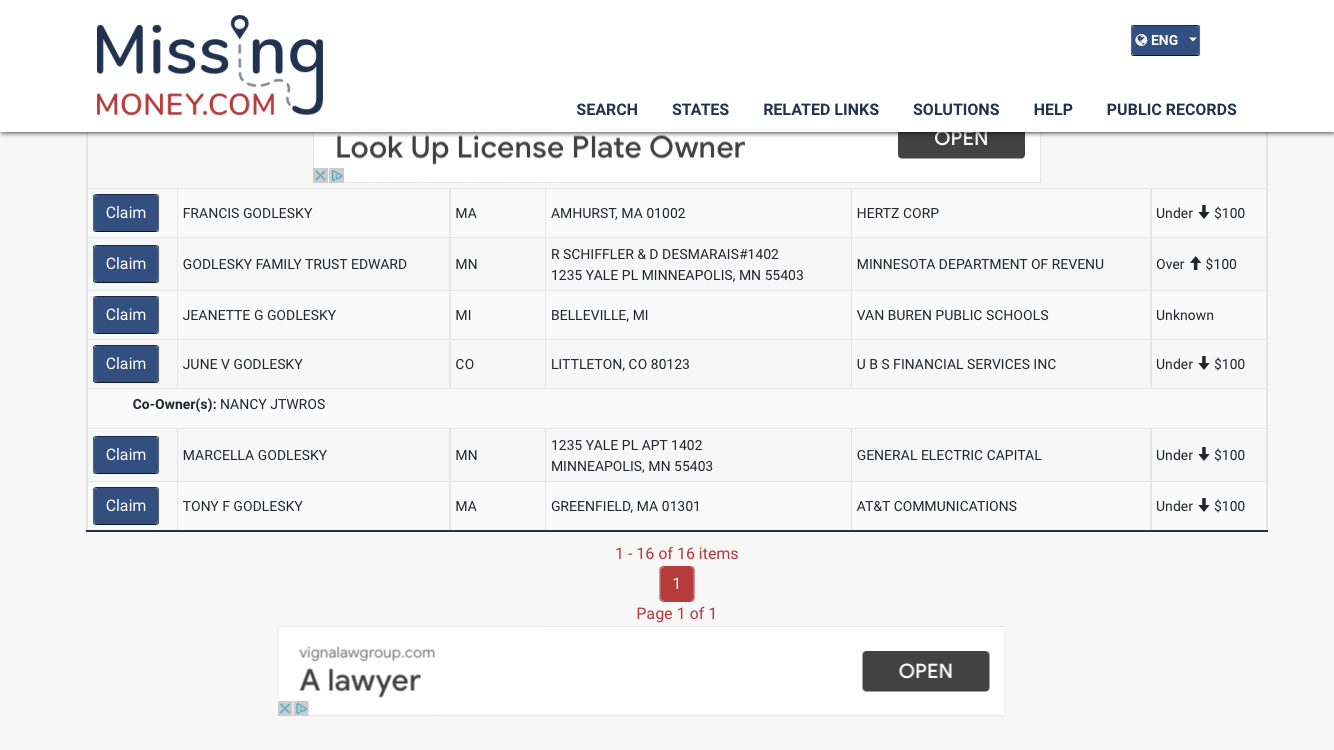Close the lawyer ad X icon
The height and width of the screenshot is (750, 1334).
285,708
